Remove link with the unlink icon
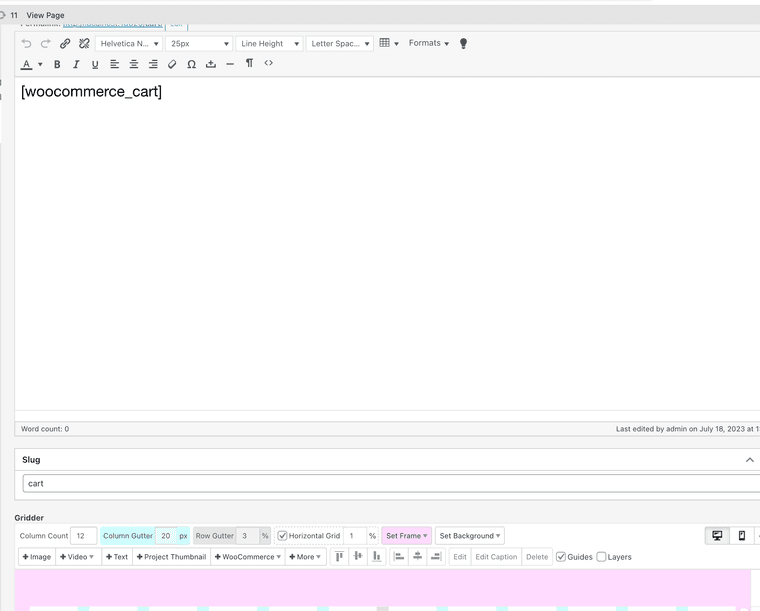This screenshot has width=760, height=611. coord(84,44)
